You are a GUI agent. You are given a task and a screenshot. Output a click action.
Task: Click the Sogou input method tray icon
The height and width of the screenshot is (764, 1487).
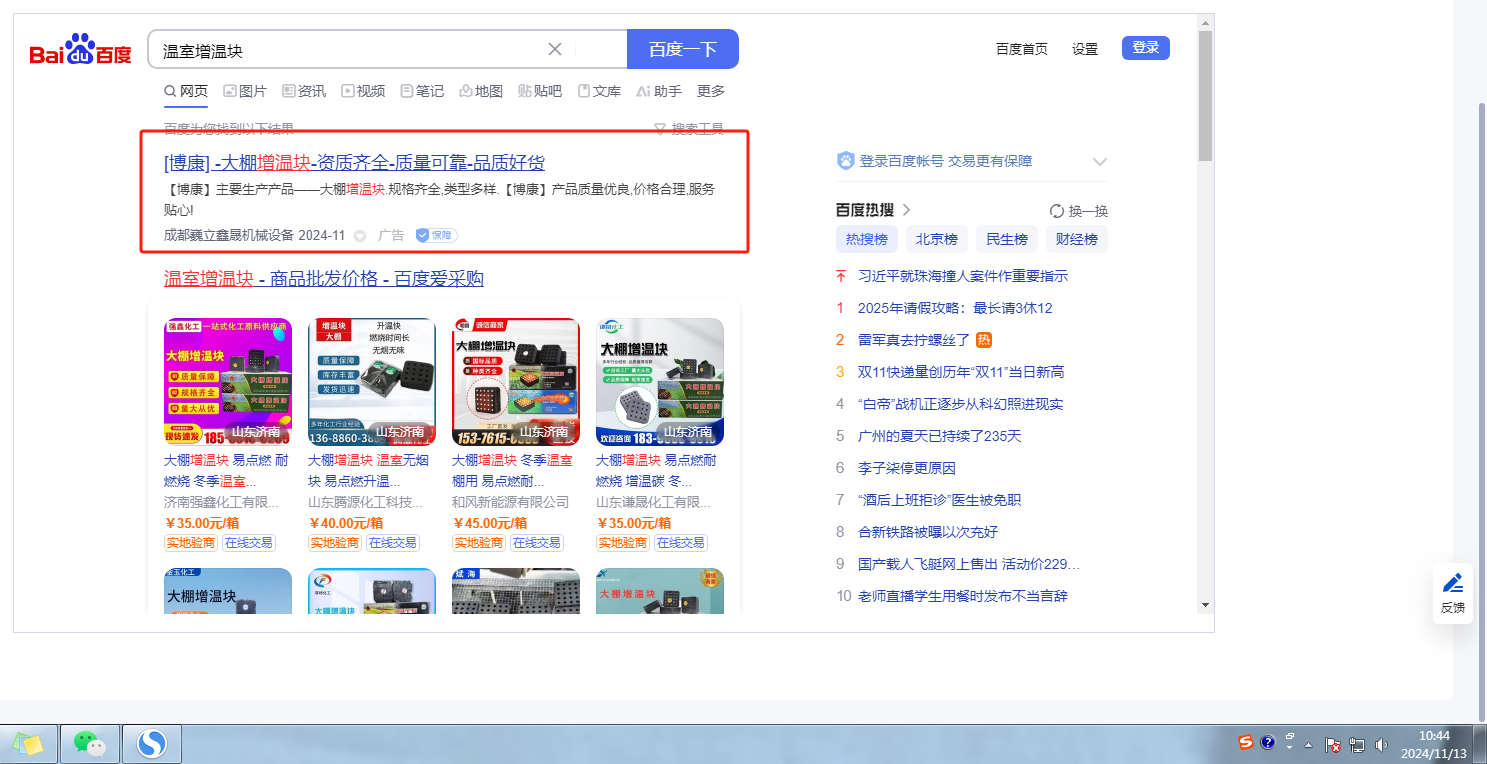point(1245,742)
